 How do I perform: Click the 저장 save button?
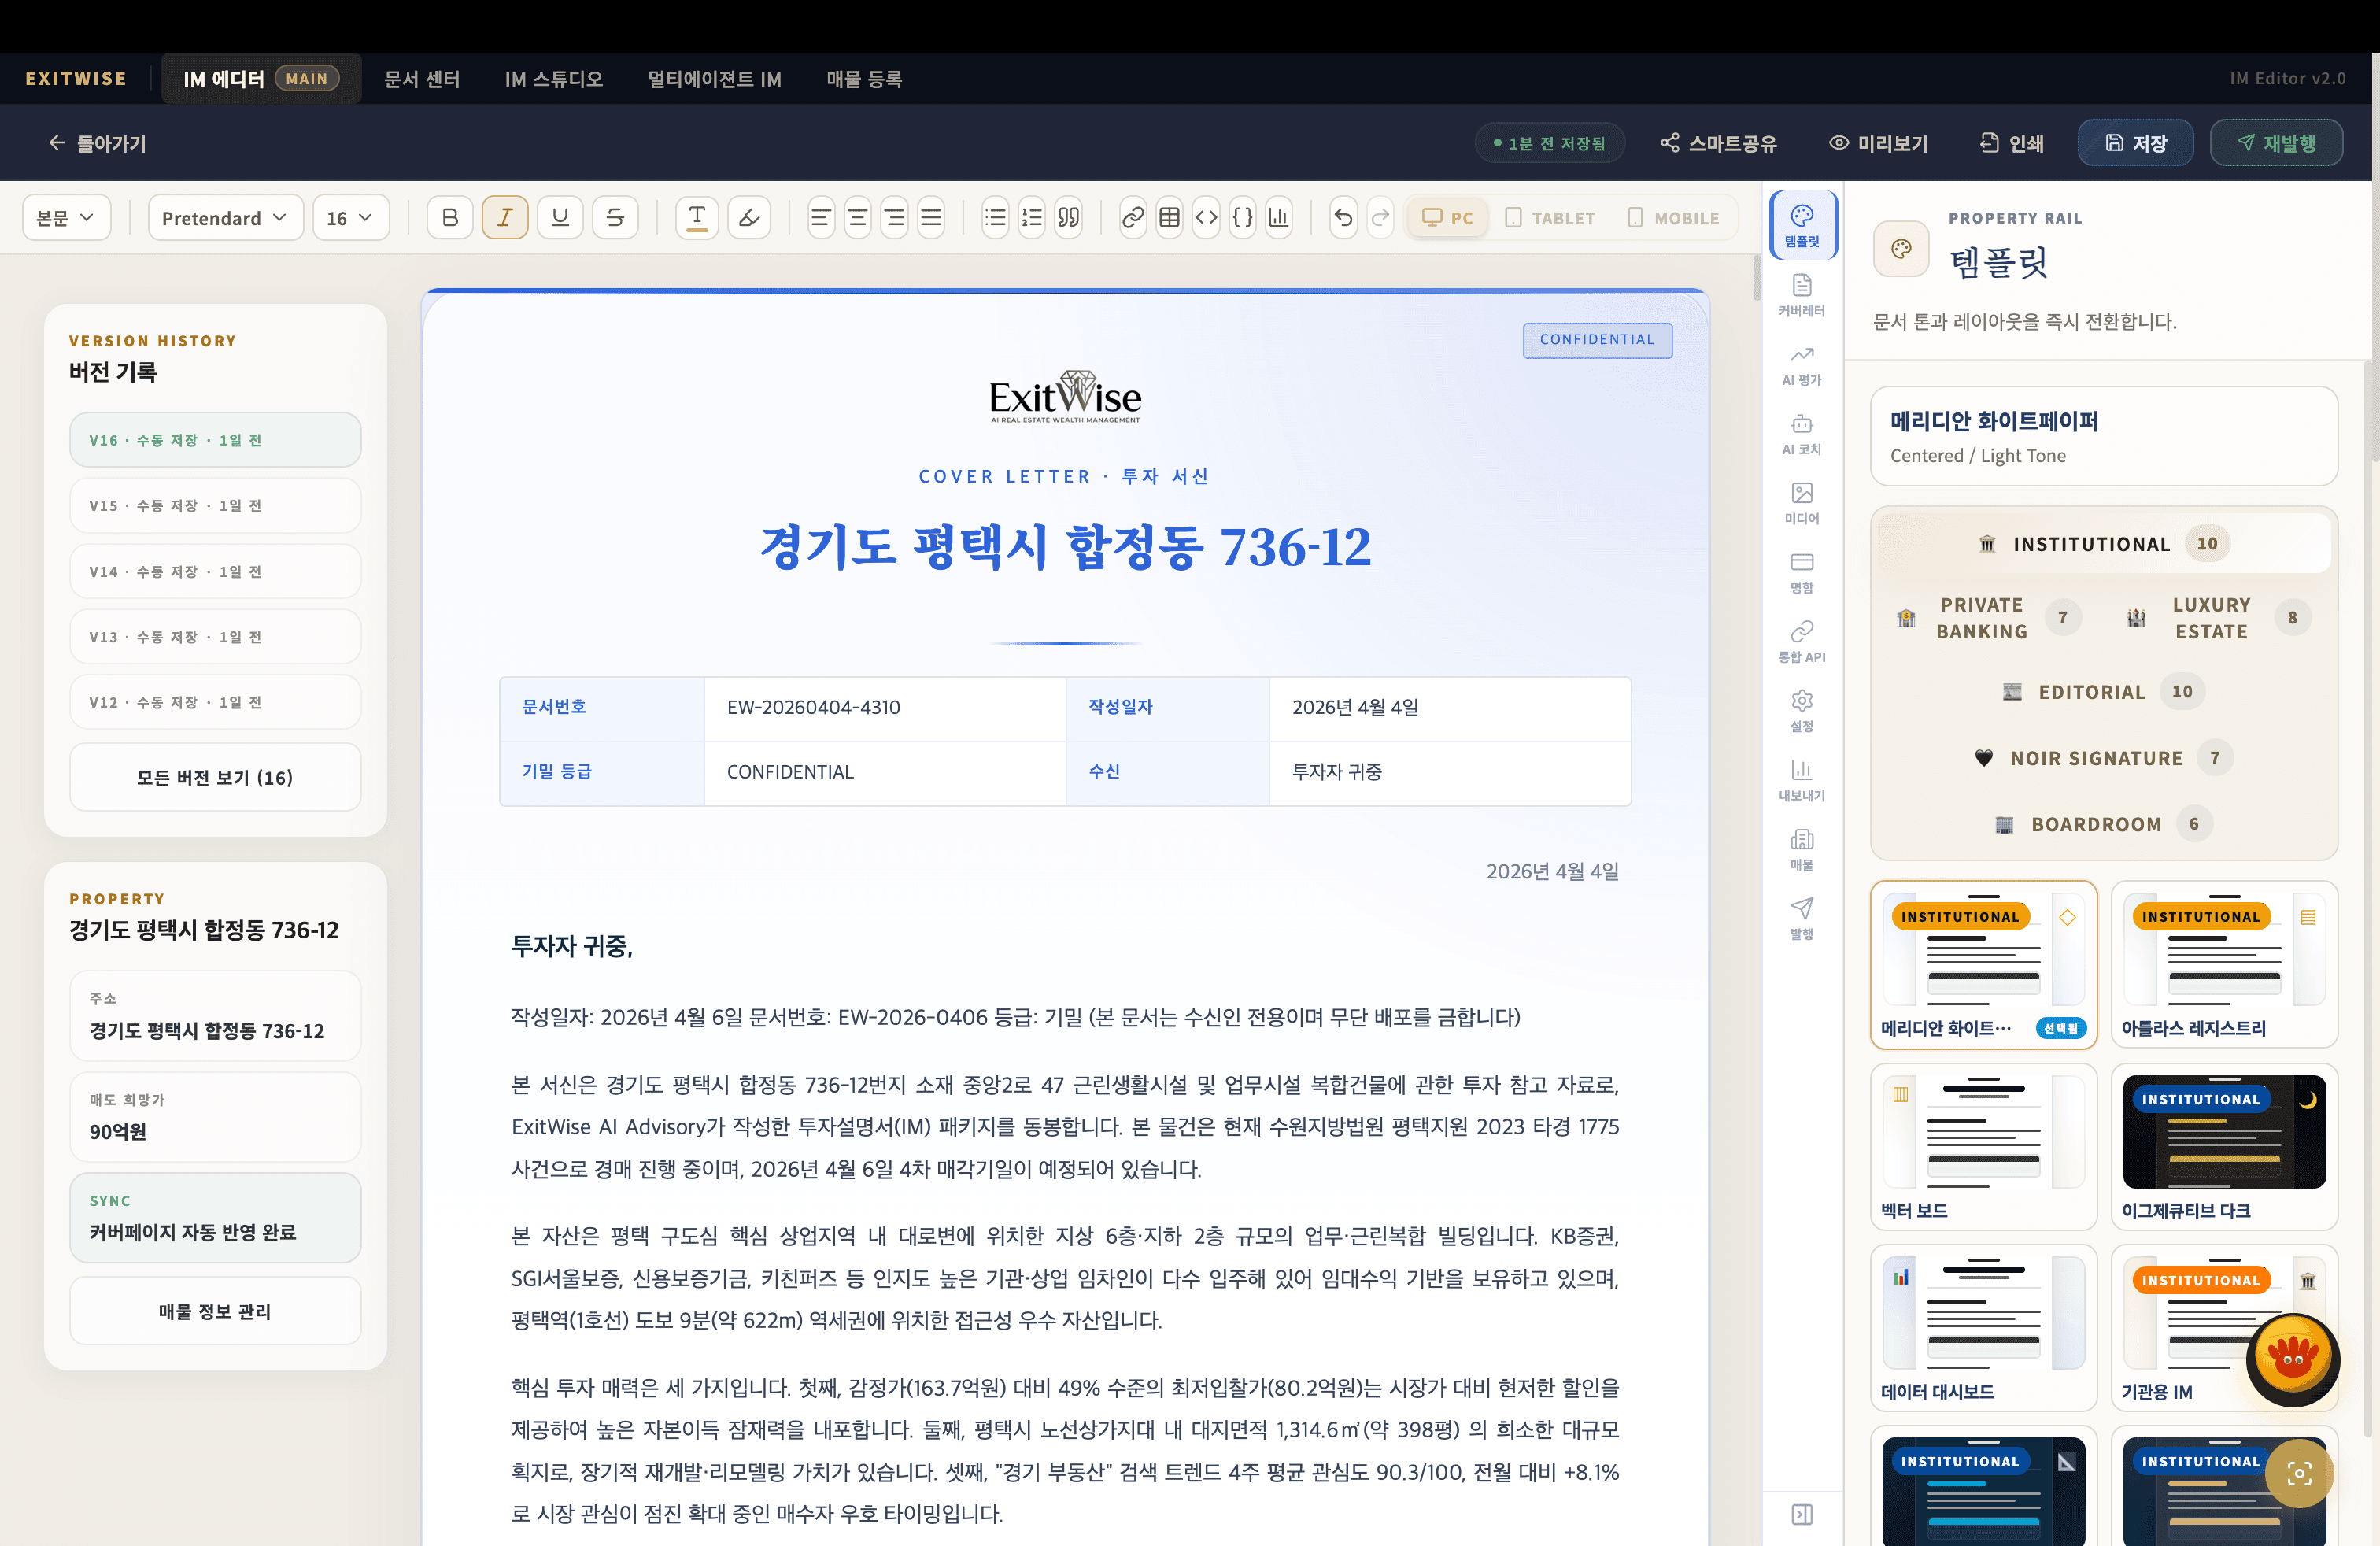tap(2135, 142)
